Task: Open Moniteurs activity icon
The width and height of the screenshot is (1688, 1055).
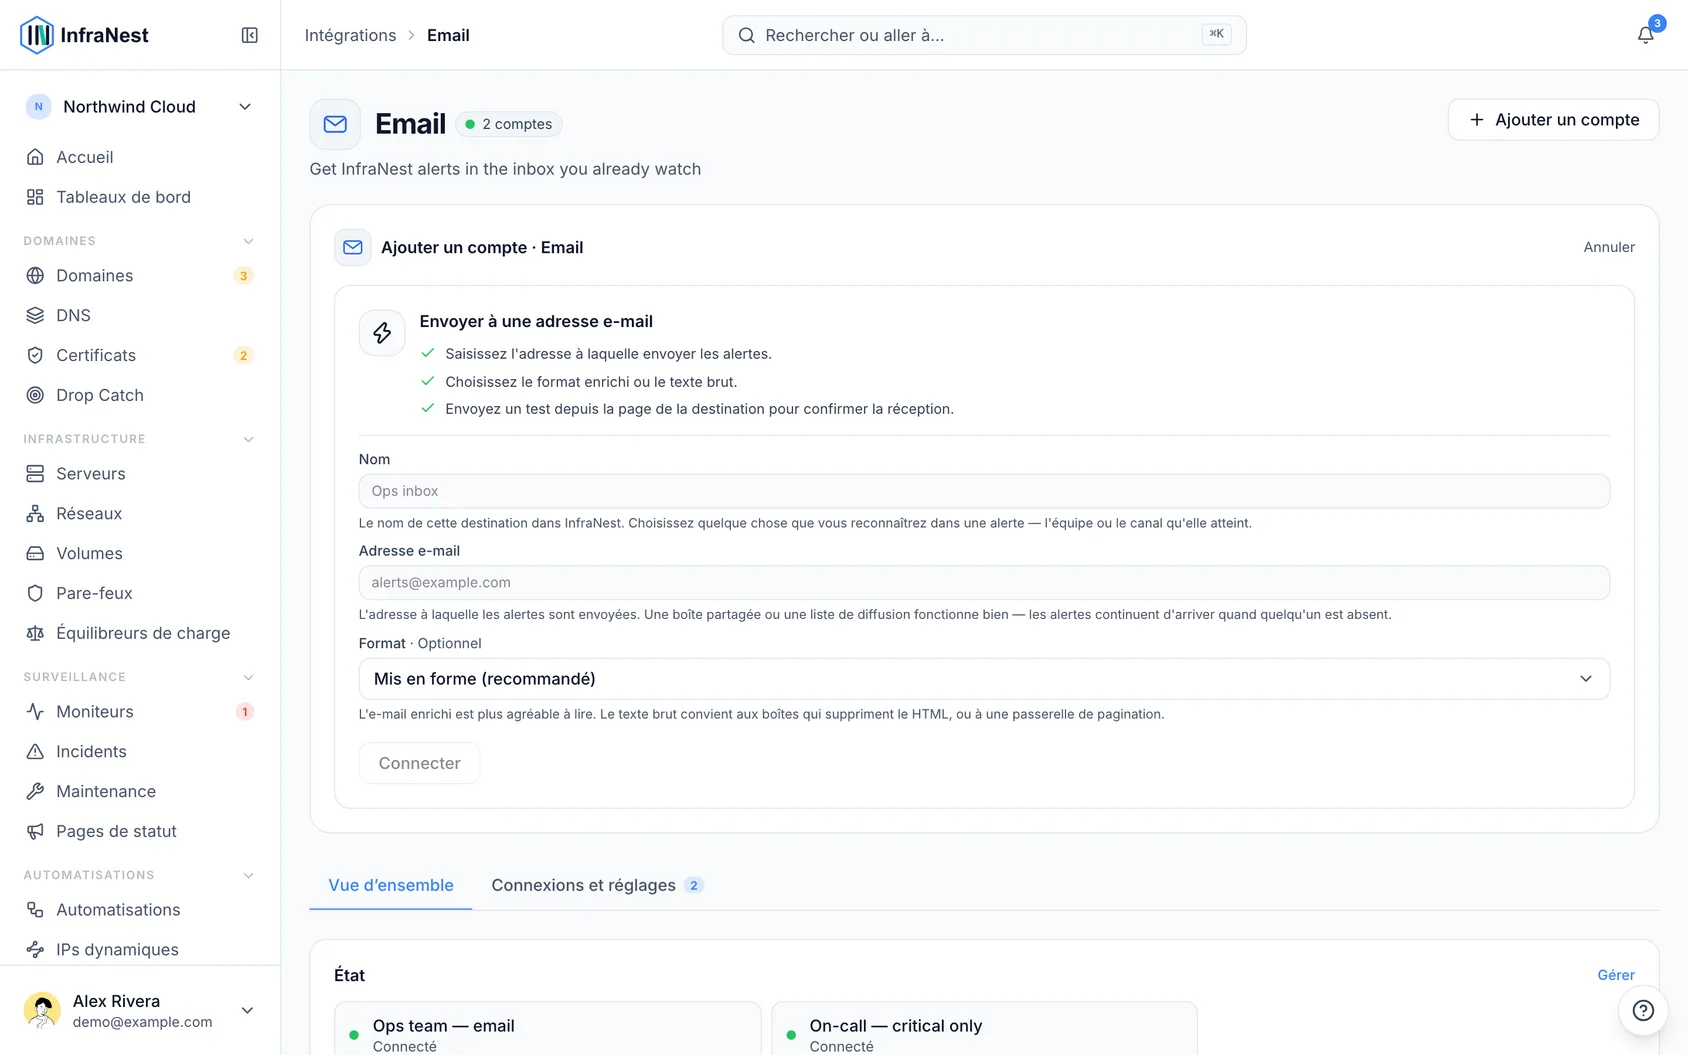Action: pyautogui.click(x=35, y=711)
